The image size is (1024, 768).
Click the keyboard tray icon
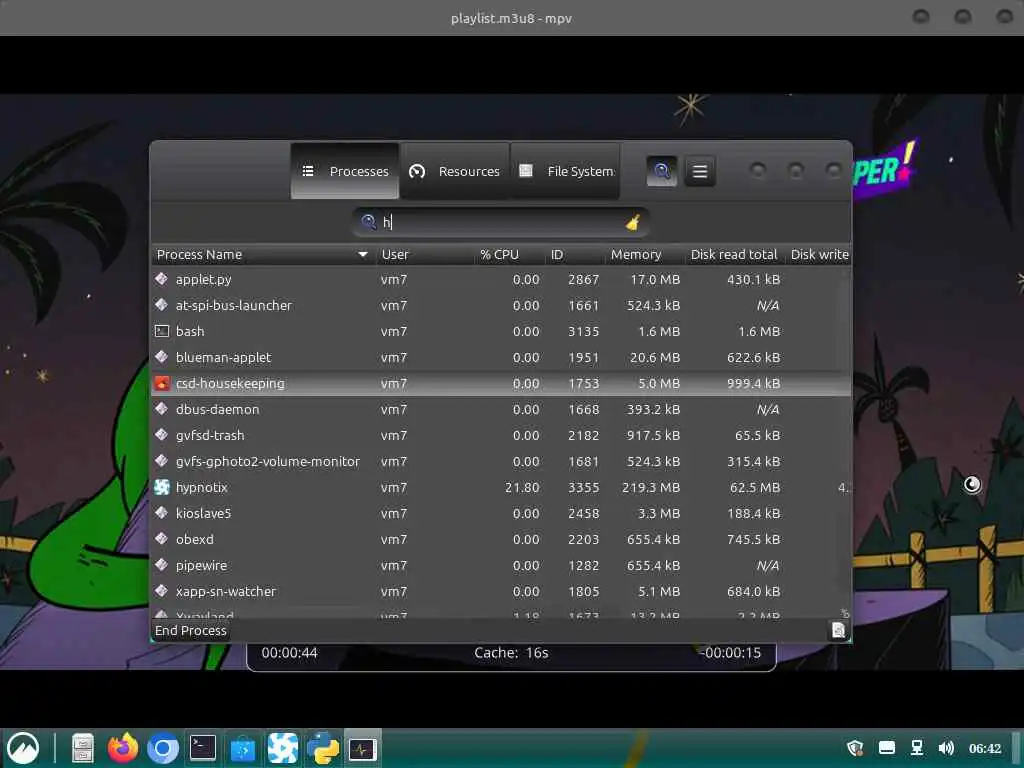(x=886, y=748)
